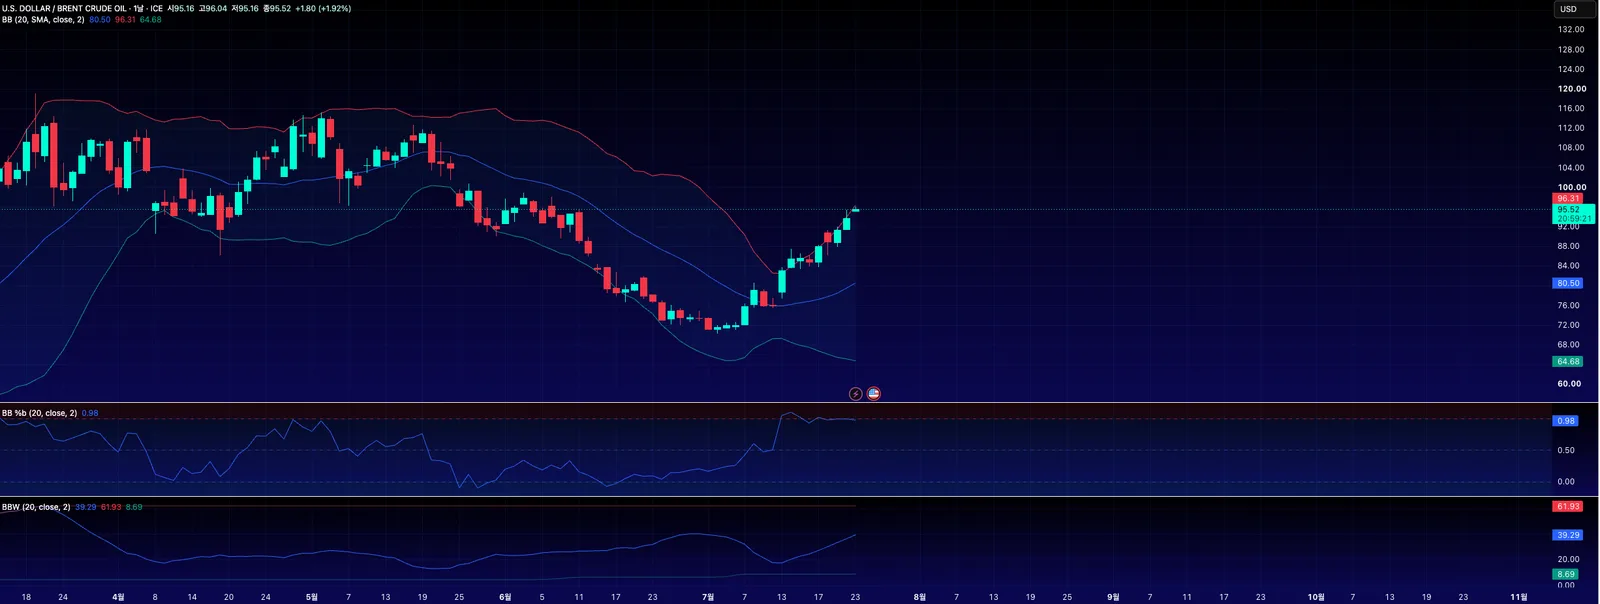1600x604 pixels.
Task: Click the 4월 label on time axis
Action: pyautogui.click(x=118, y=597)
